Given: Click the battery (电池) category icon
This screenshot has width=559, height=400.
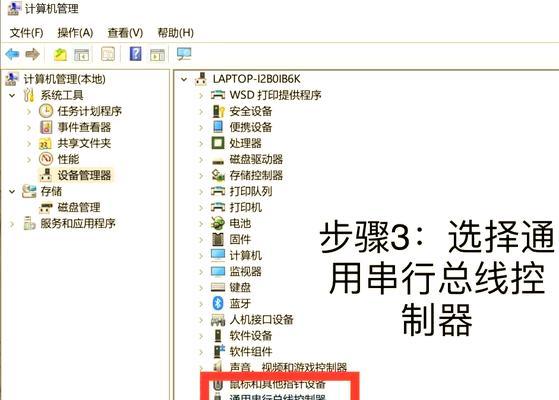Looking at the screenshot, I should (x=218, y=223).
